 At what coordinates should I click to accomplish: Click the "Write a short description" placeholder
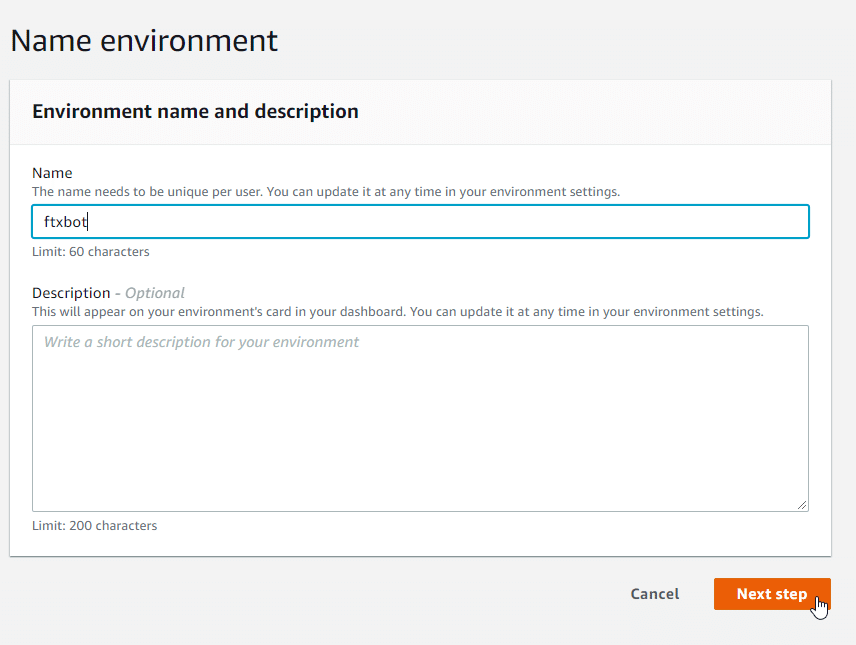pos(201,342)
